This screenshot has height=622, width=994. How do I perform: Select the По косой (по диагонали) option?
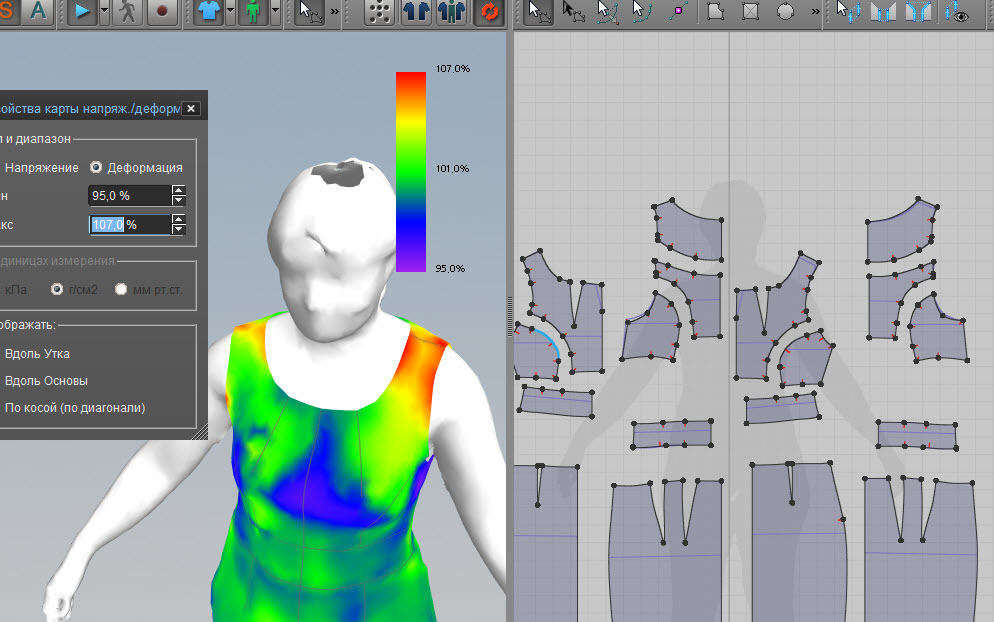75,407
